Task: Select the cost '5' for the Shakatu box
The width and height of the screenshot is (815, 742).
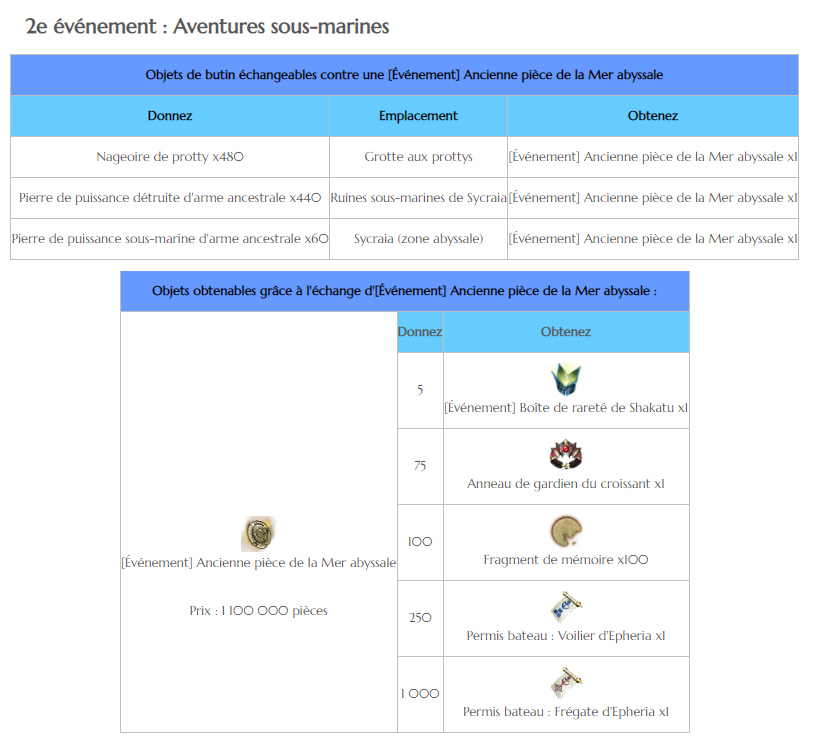Action: point(420,390)
